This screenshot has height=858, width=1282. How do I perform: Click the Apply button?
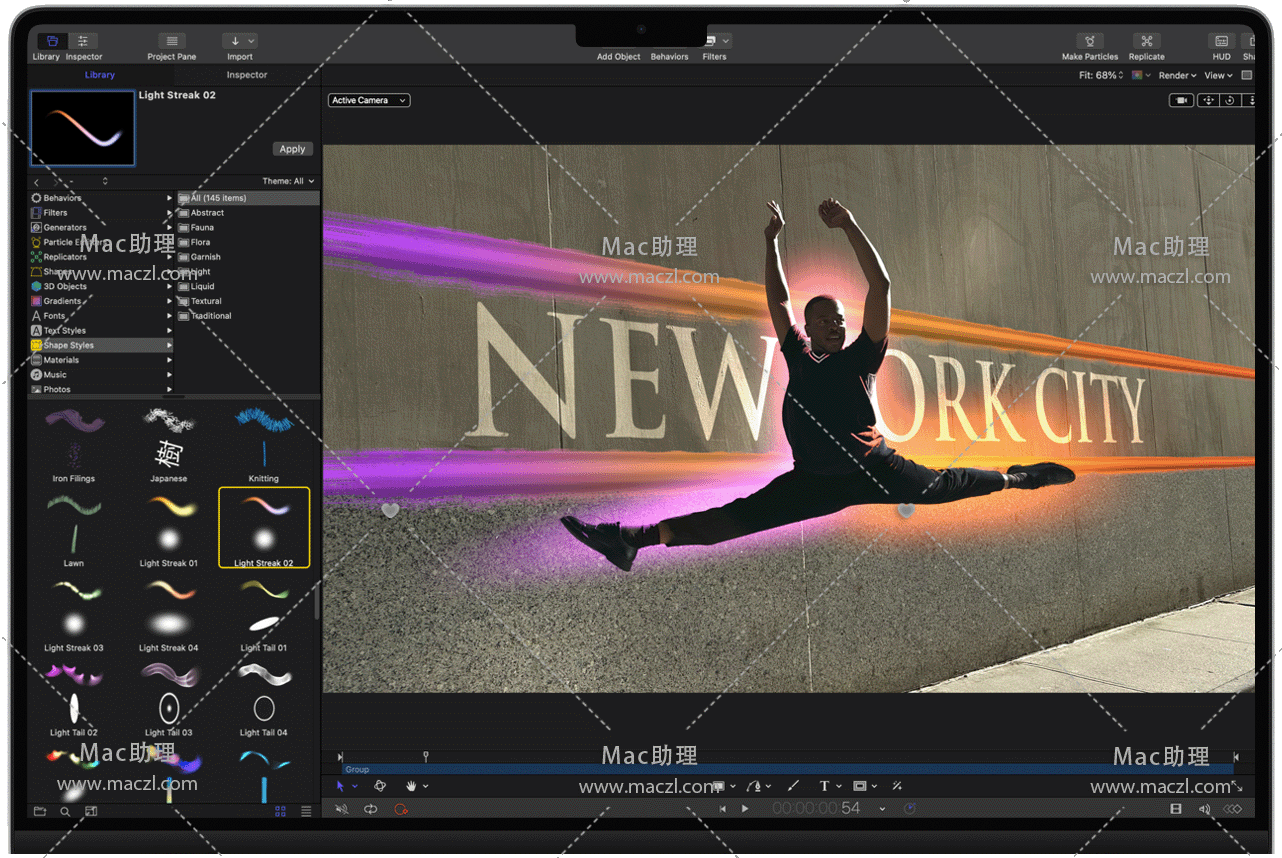pyautogui.click(x=292, y=149)
